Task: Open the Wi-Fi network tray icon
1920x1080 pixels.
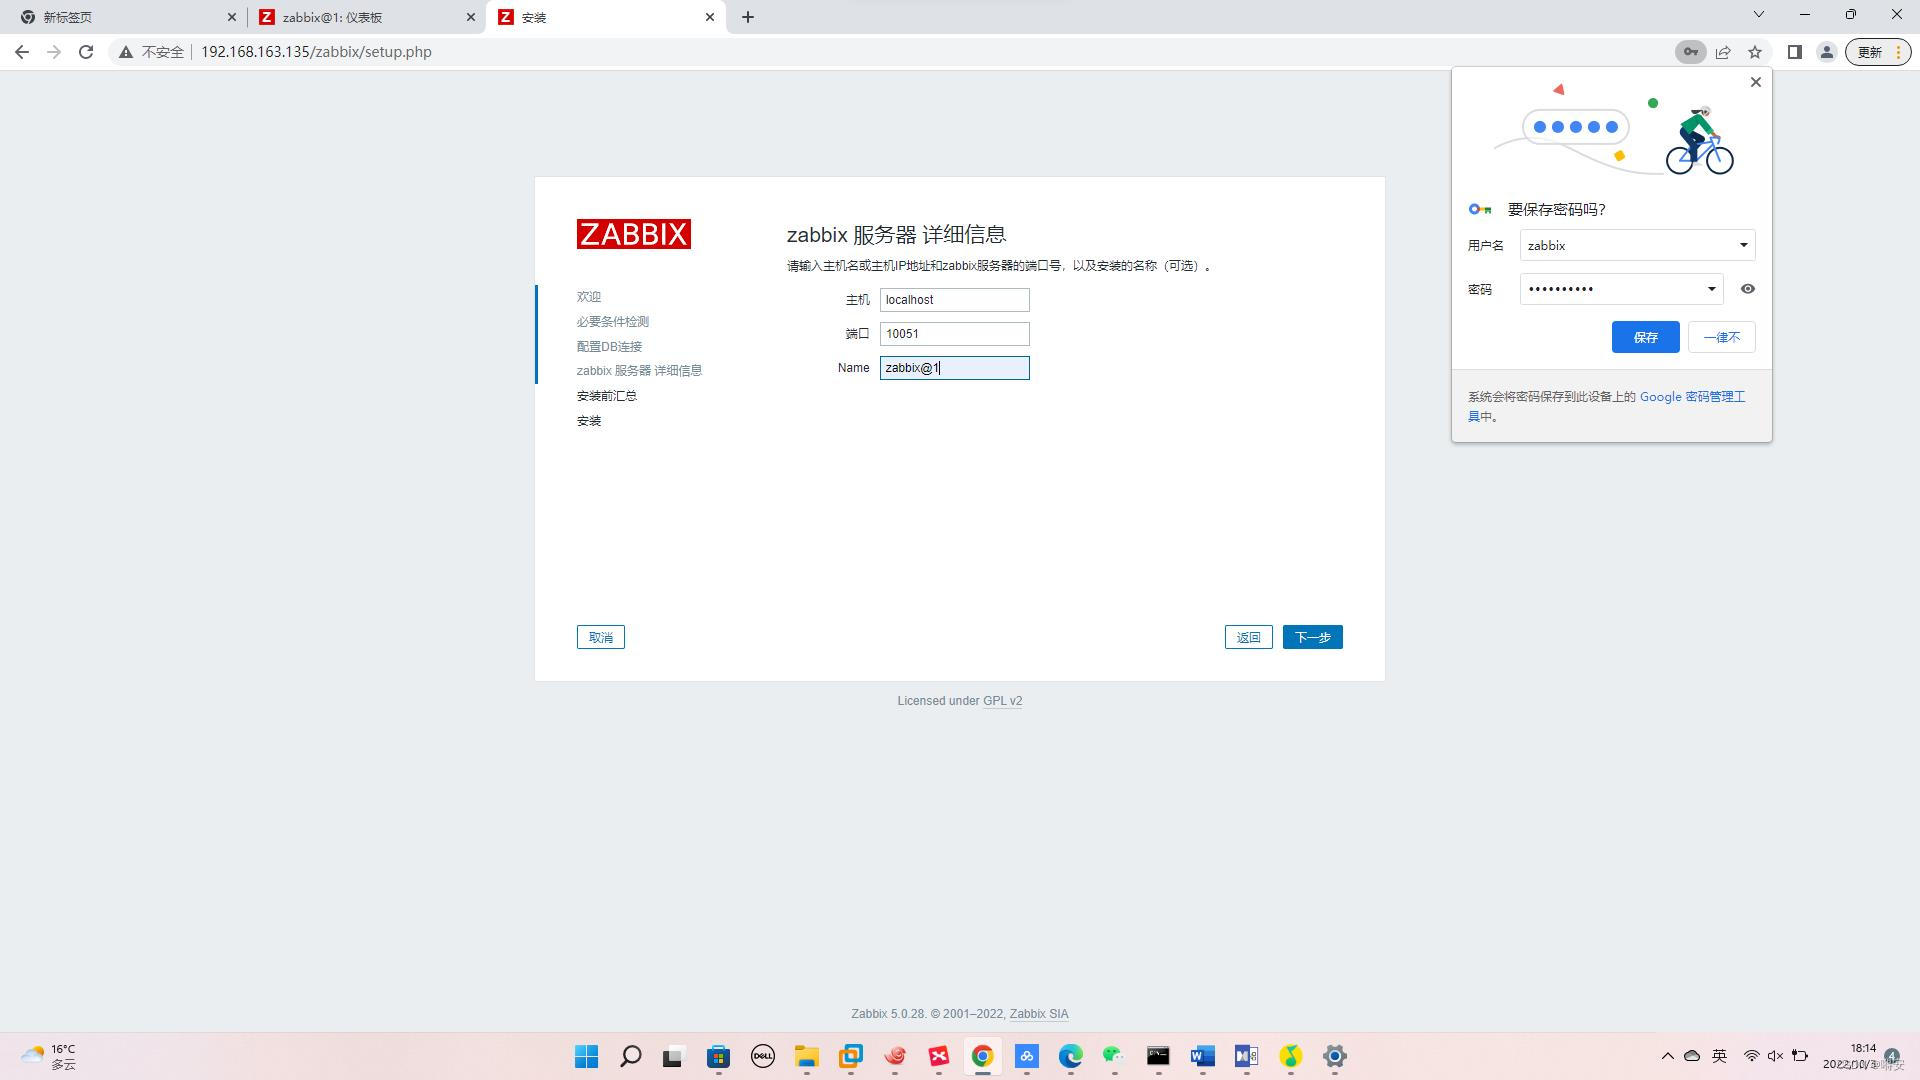Action: pyautogui.click(x=1751, y=1056)
